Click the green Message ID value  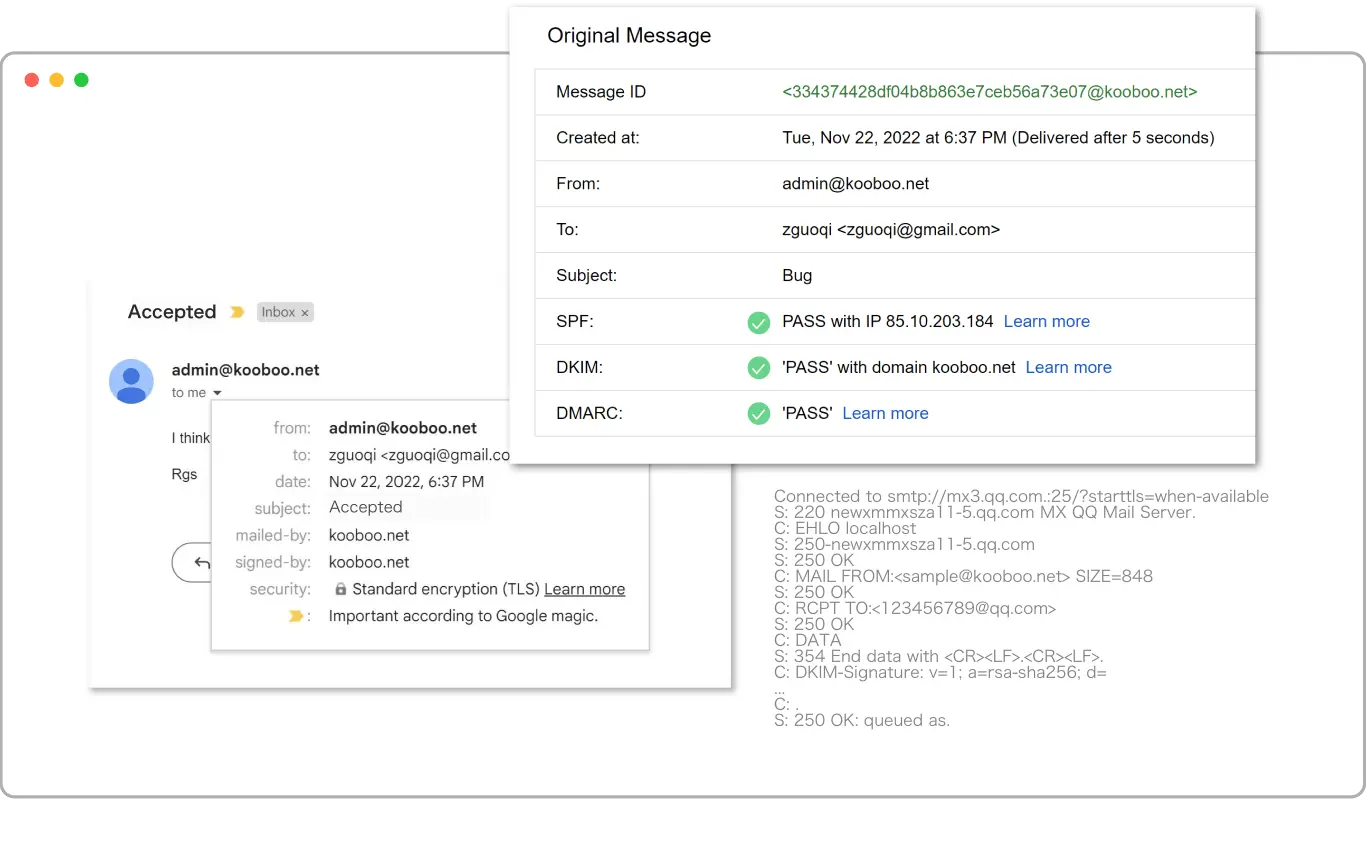click(x=989, y=92)
